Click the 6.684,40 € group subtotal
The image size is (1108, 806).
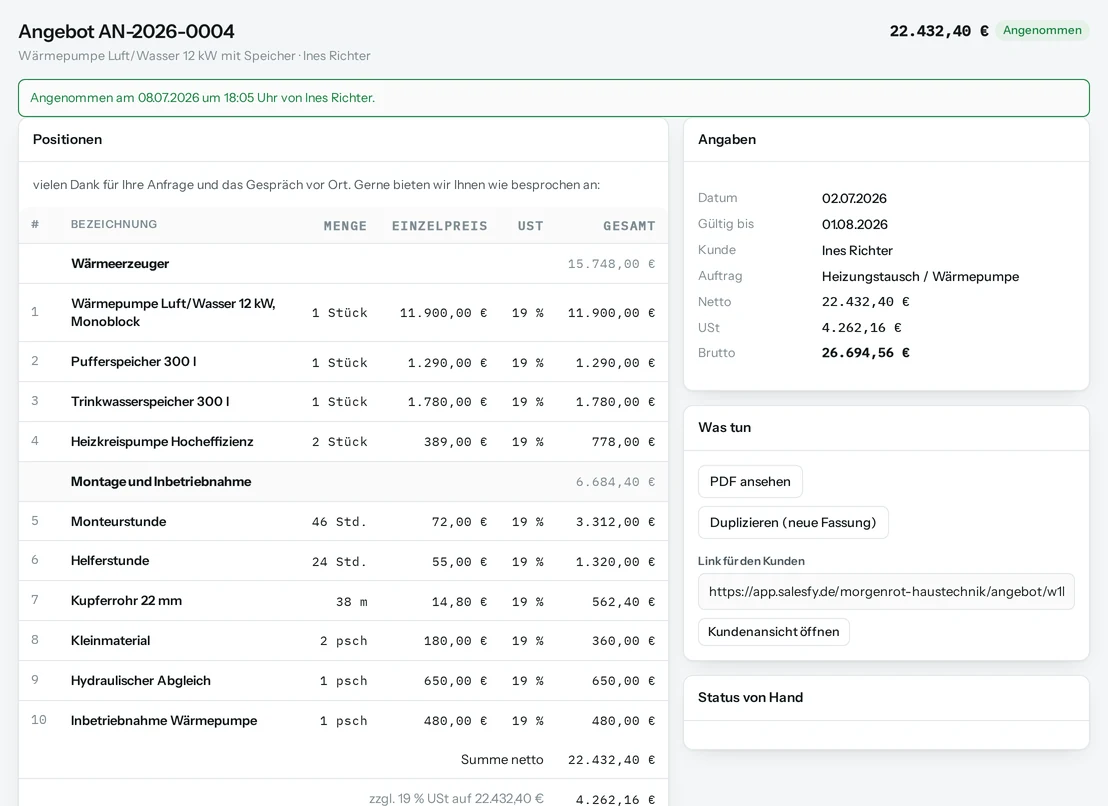point(615,482)
